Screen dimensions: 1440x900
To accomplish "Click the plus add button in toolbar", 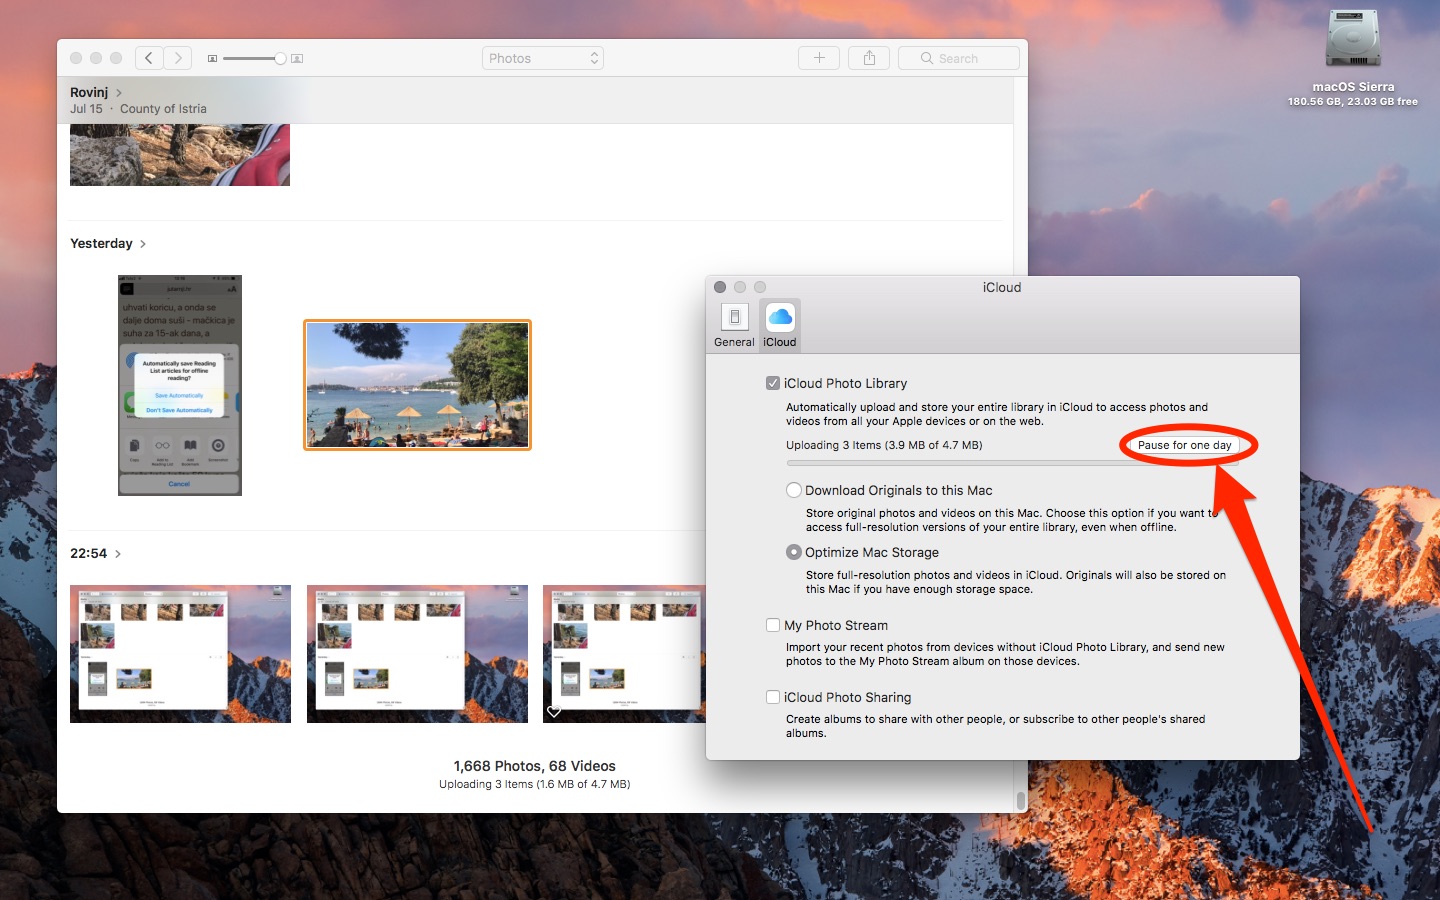I will pos(818,58).
